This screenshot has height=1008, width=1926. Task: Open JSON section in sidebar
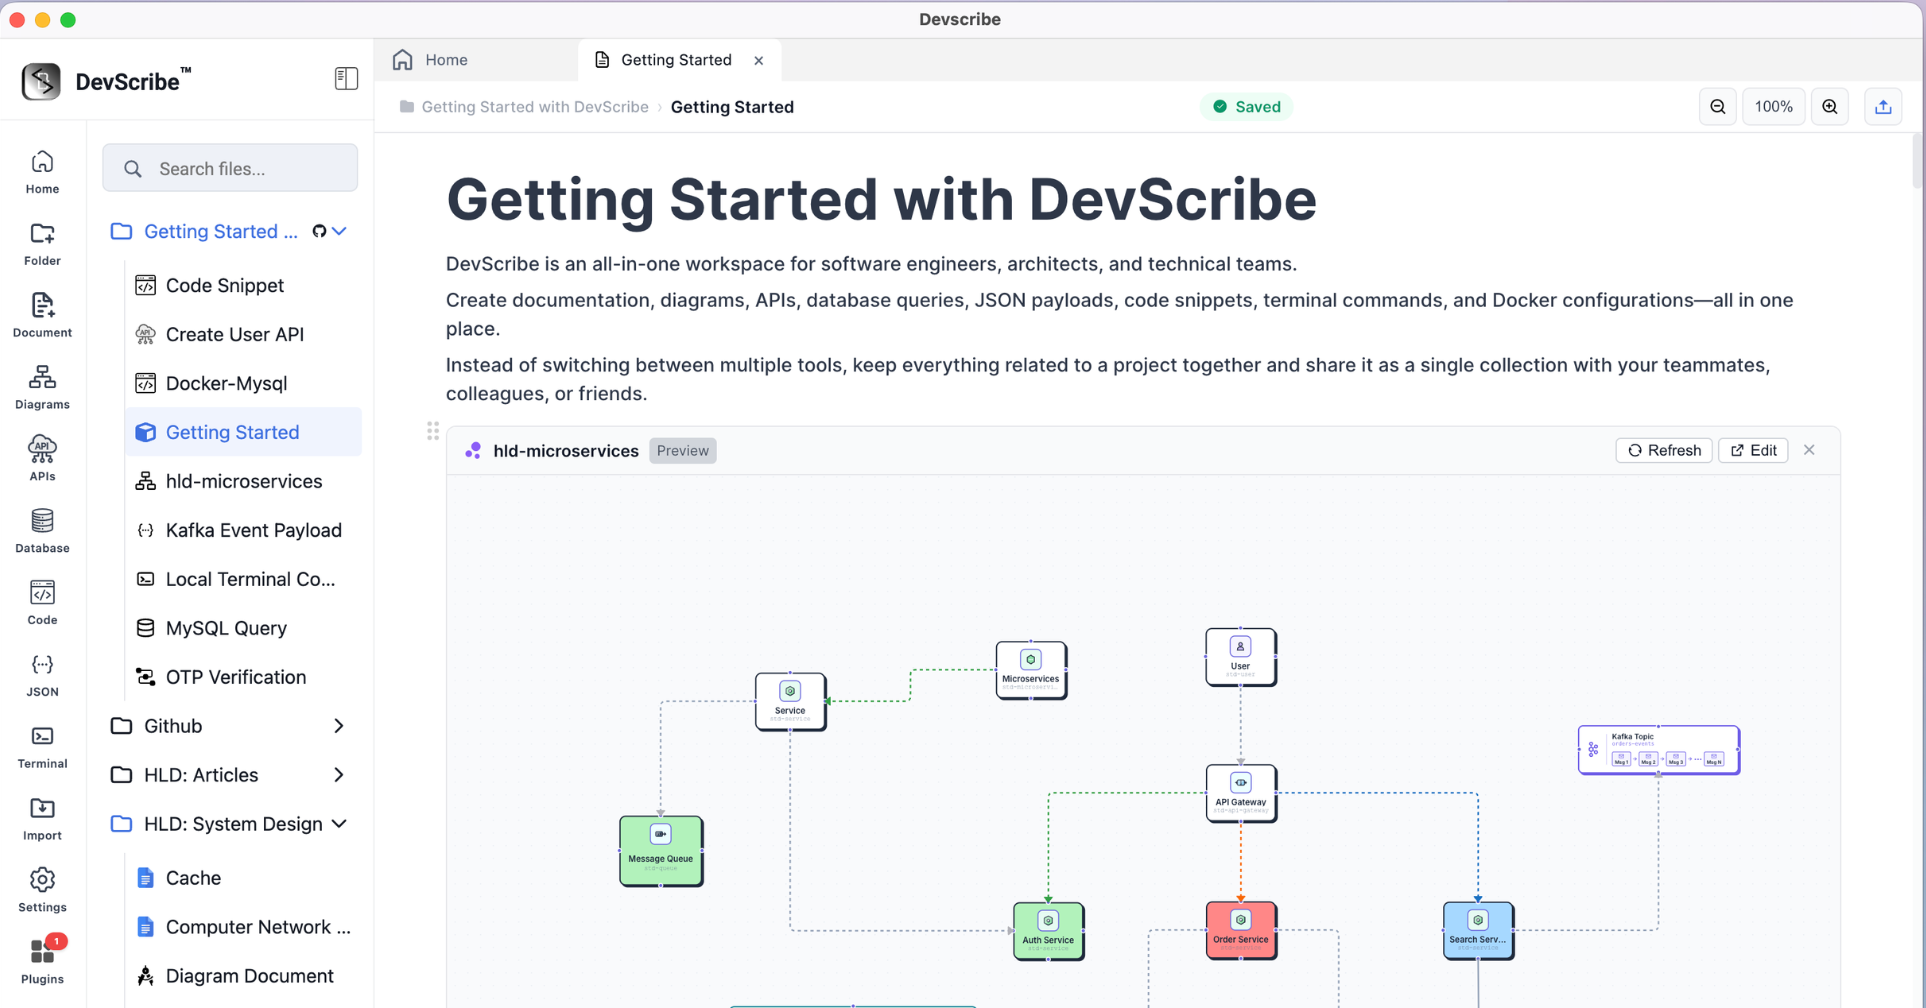tap(42, 675)
